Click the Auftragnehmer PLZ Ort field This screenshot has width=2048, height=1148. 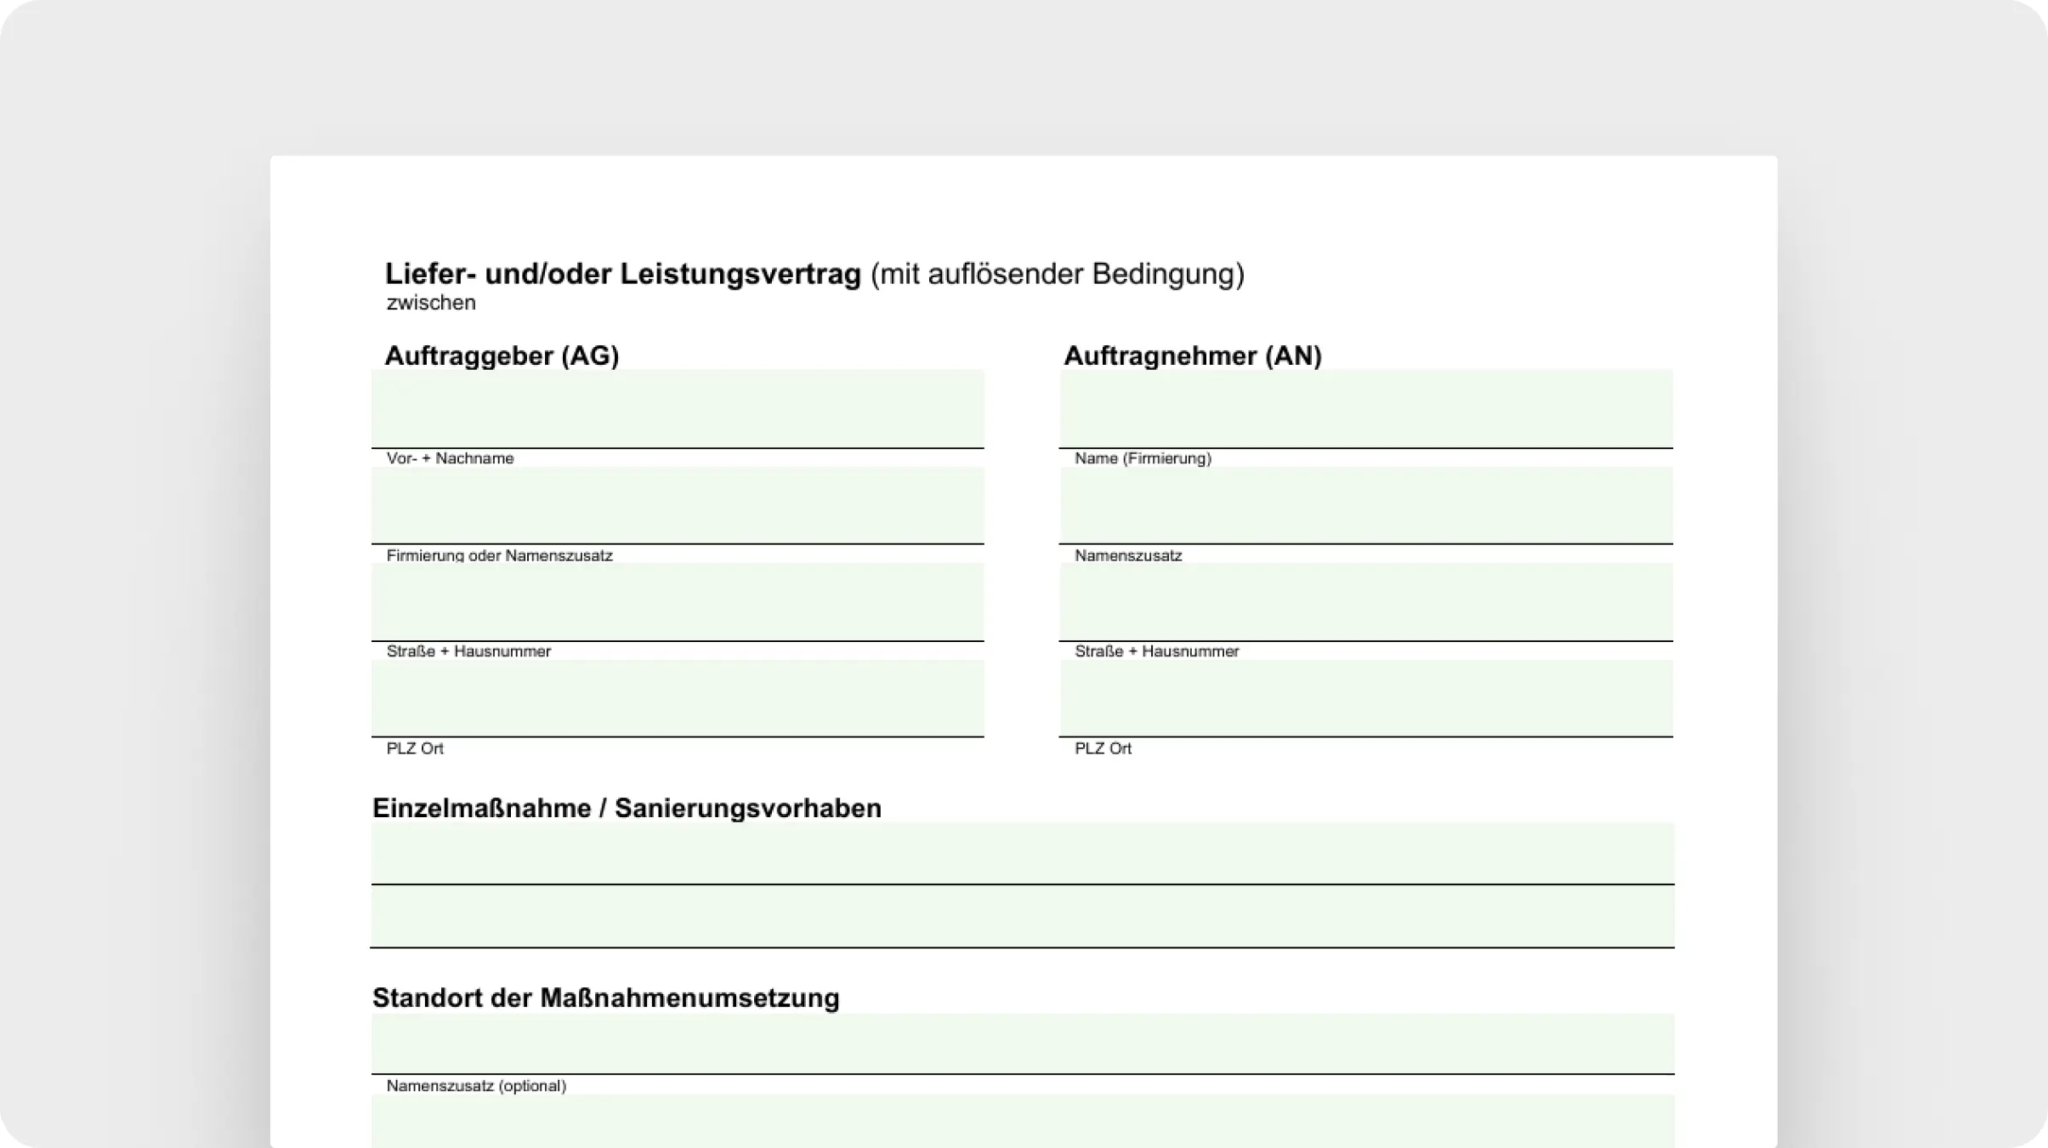(x=1366, y=699)
